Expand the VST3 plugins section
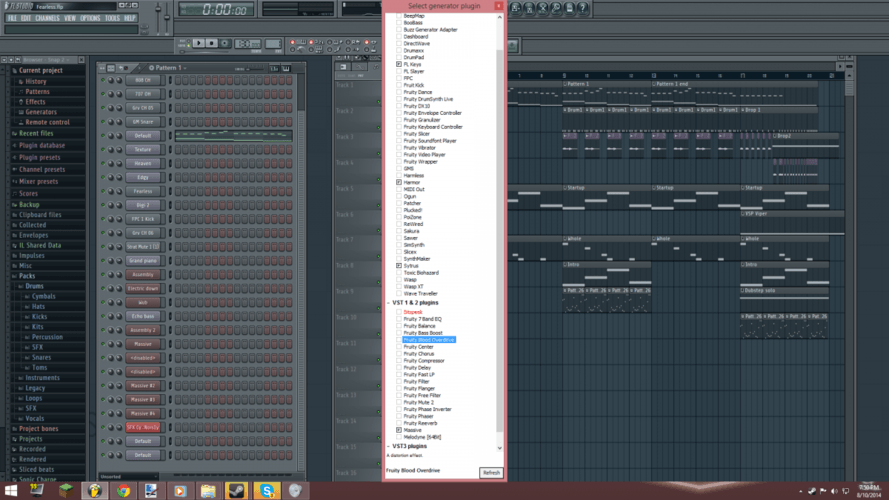This screenshot has width=889, height=500. pyautogui.click(x=389, y=446)
